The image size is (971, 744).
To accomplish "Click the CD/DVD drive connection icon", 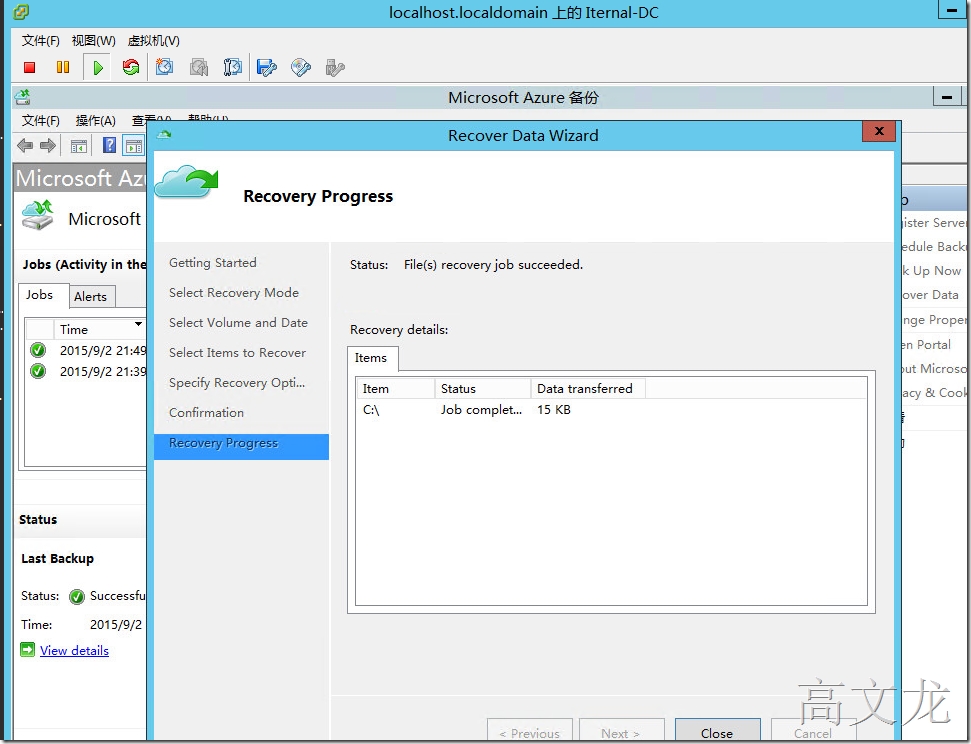I will [x=300, y=67].
